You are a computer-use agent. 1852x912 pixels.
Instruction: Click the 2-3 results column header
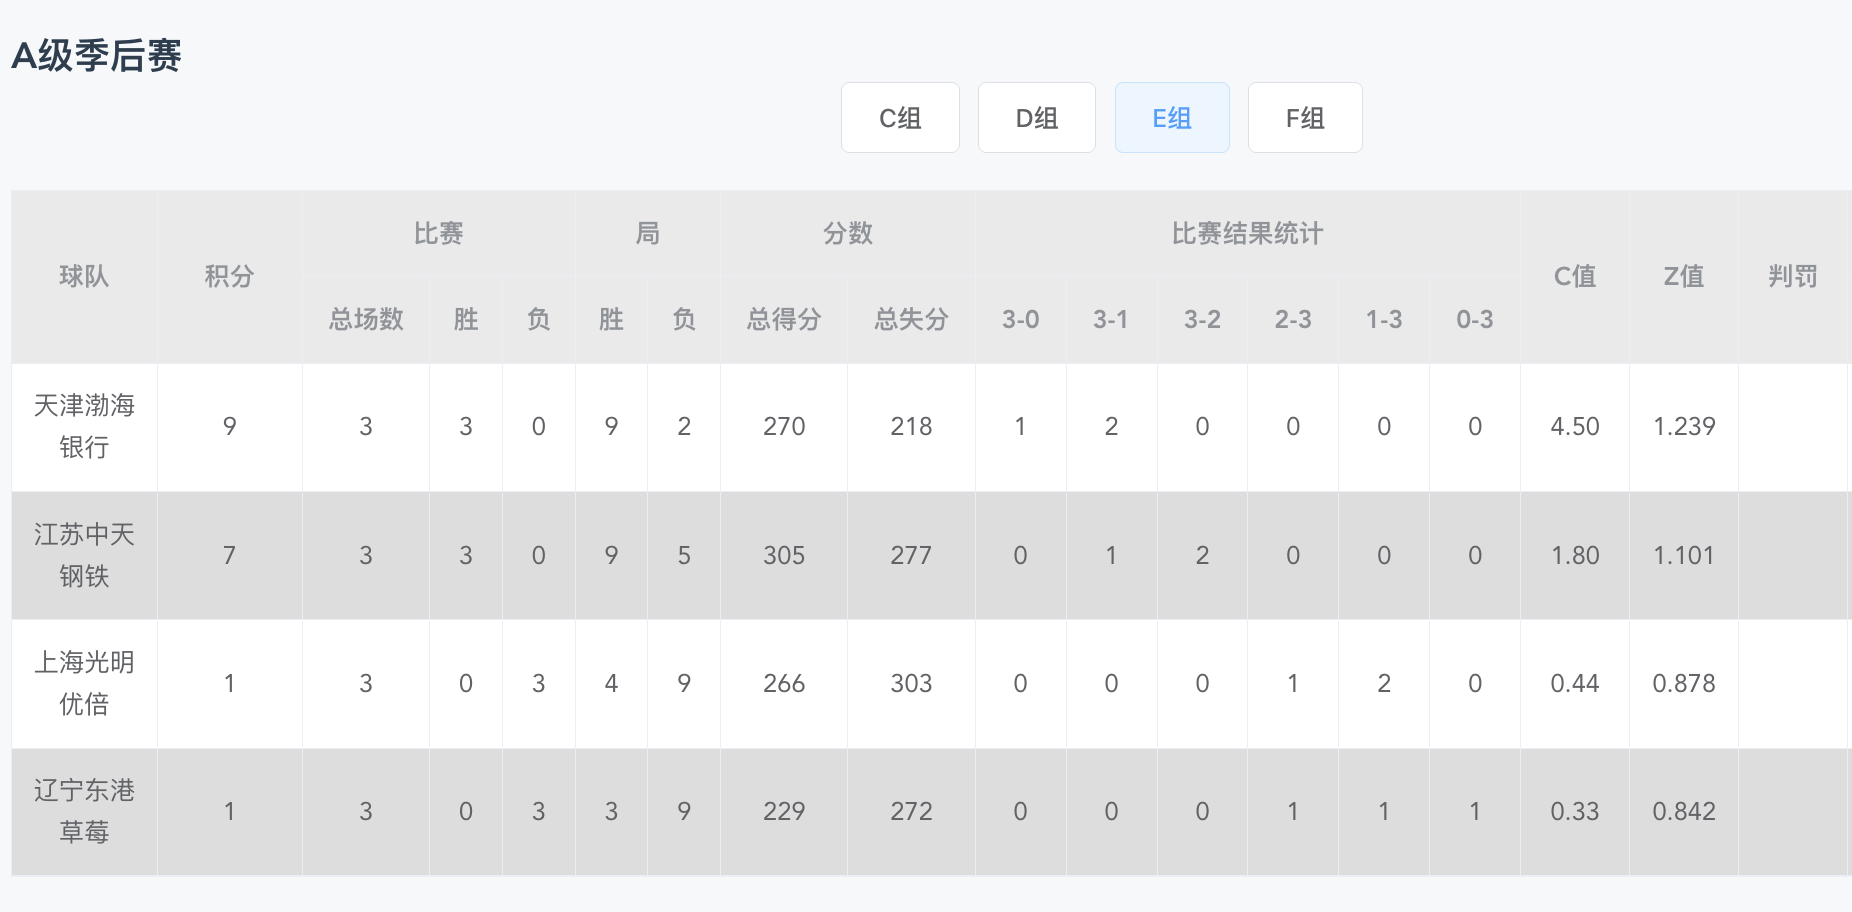[x=1293, y=319]
